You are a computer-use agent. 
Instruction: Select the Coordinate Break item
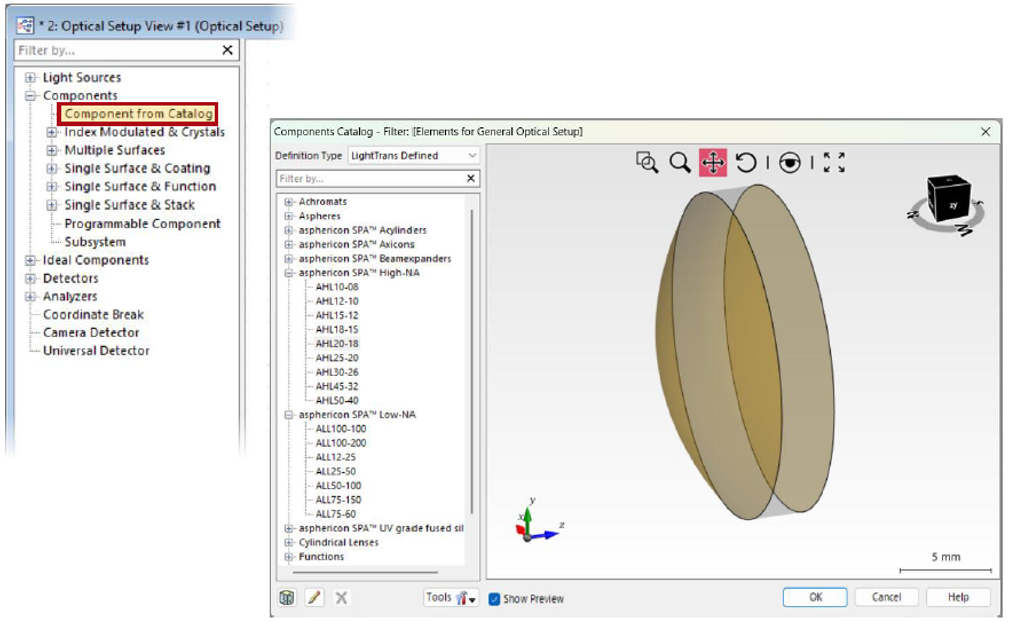tap(93, 315)
